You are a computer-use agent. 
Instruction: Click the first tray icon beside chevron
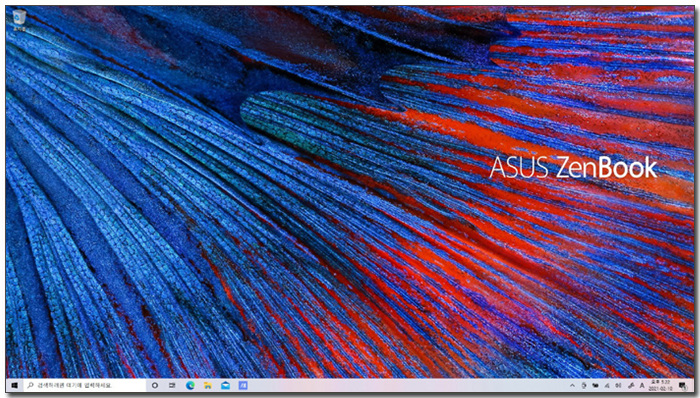pyautogui.click(x=584, y=385)
